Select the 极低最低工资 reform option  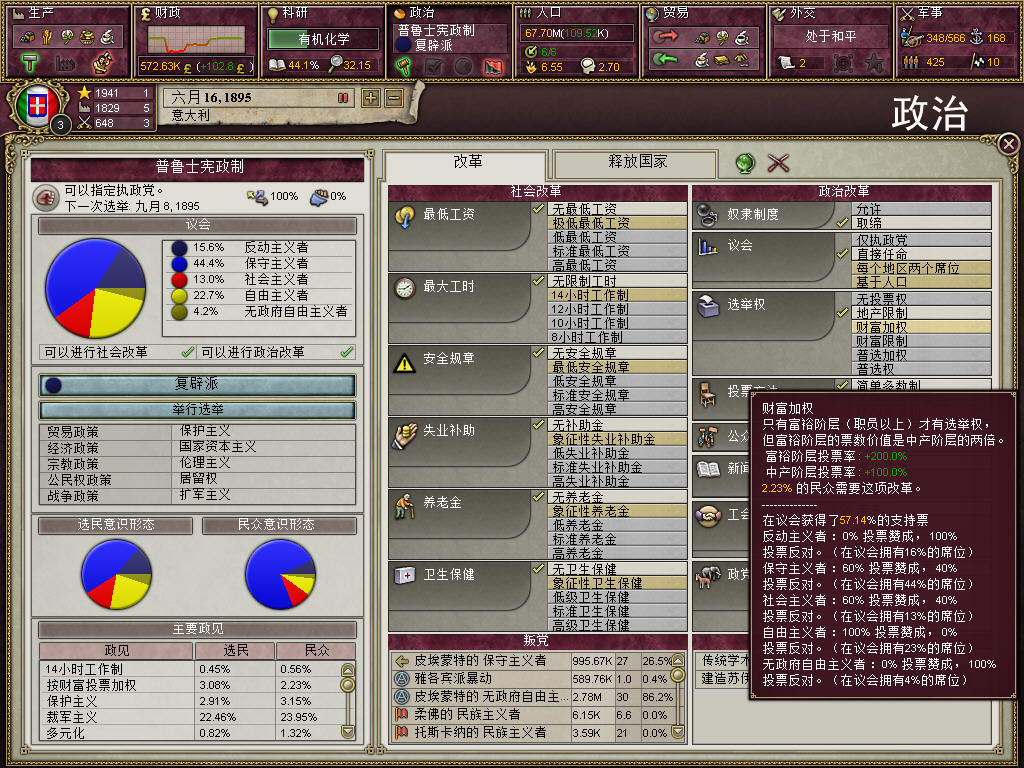[617, 223]
